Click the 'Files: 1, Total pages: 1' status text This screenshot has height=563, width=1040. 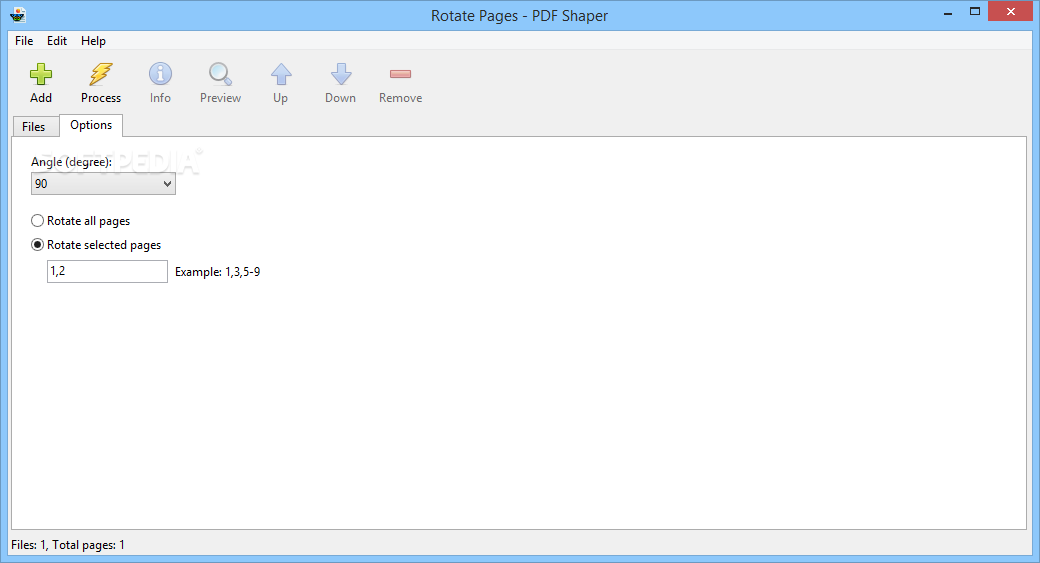point(68,545)
